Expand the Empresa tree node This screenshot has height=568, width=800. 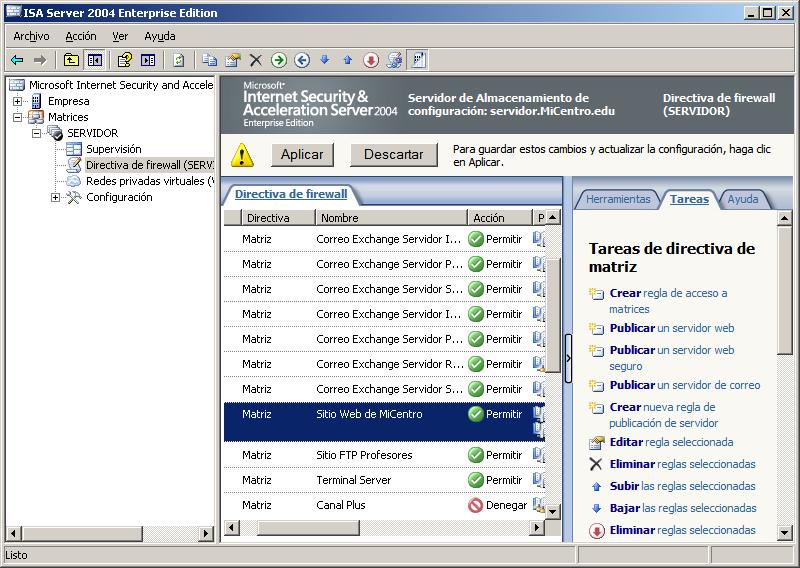pos(17,101)
